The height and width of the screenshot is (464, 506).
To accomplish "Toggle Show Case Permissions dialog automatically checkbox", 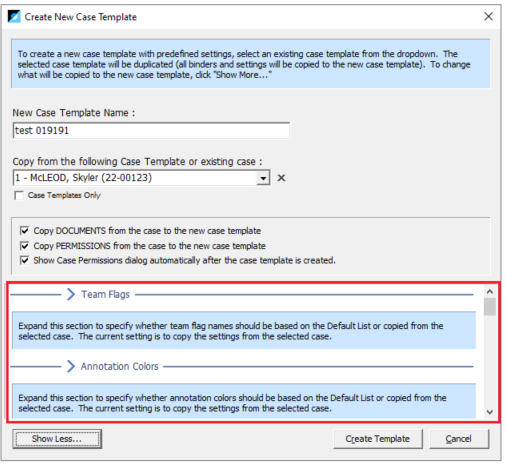I will (24, 260).
